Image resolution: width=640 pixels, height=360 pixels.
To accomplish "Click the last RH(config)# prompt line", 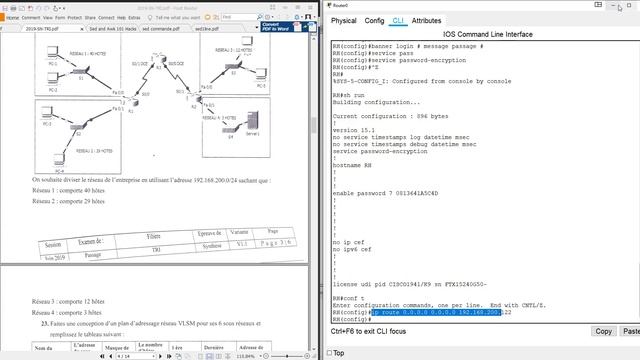I will tap(351, 319).
